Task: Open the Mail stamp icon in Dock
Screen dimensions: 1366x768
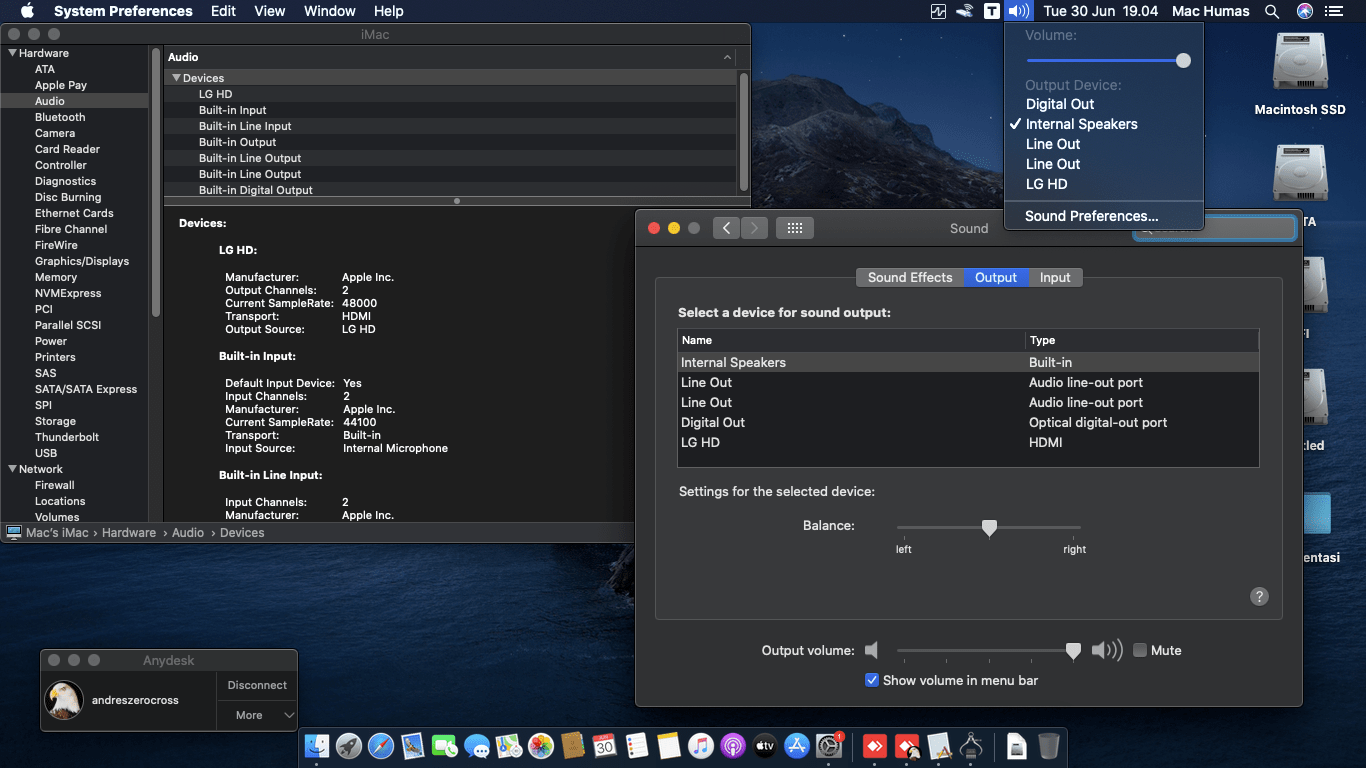Action: (x=413, y=745)
